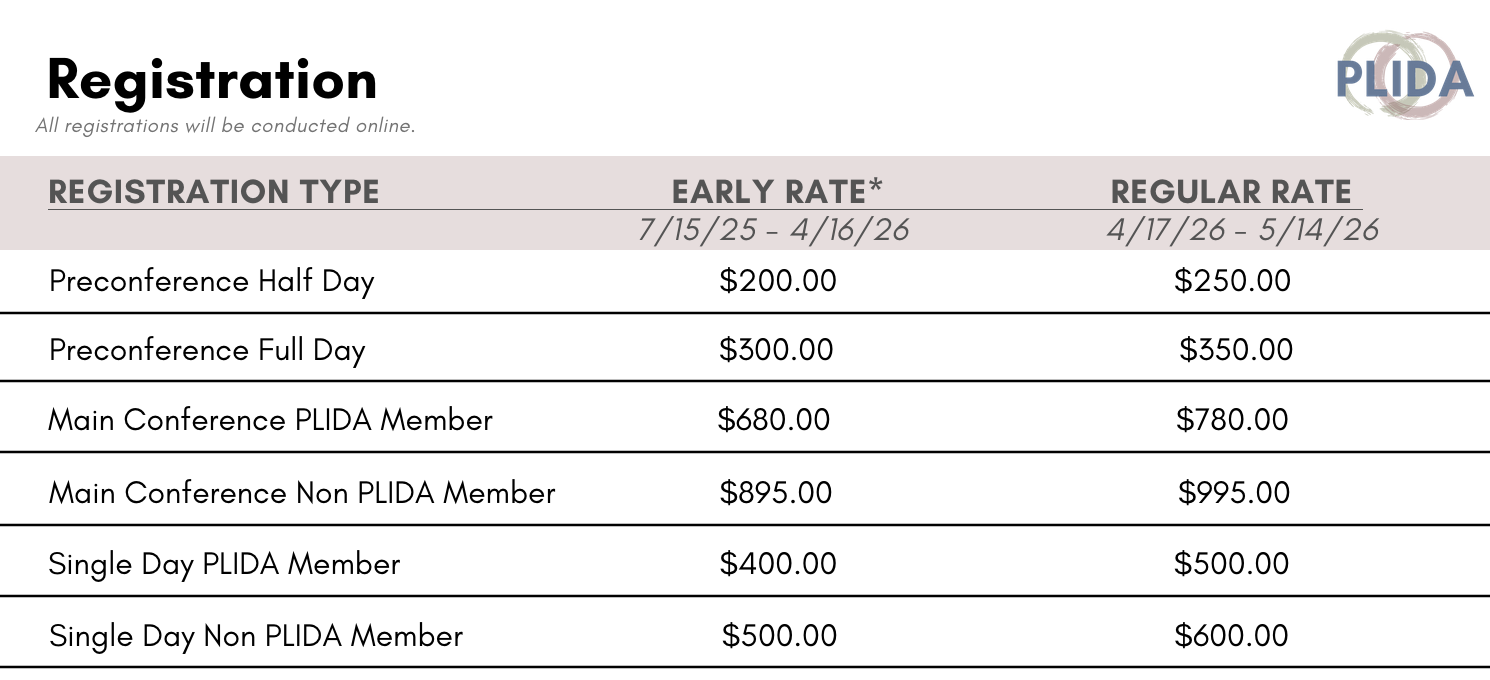Viewport: 1490px width, 680px height.
Task: Click the $350.00 regular rate price
Action: click(x=1236, y=350)
